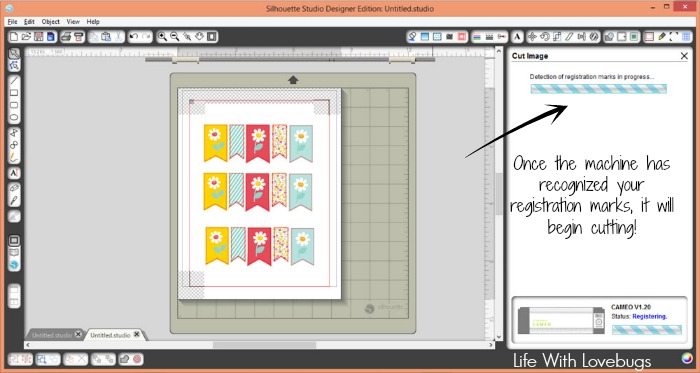
Task: Close the Cut Image panel
Action: coord(684,56)
